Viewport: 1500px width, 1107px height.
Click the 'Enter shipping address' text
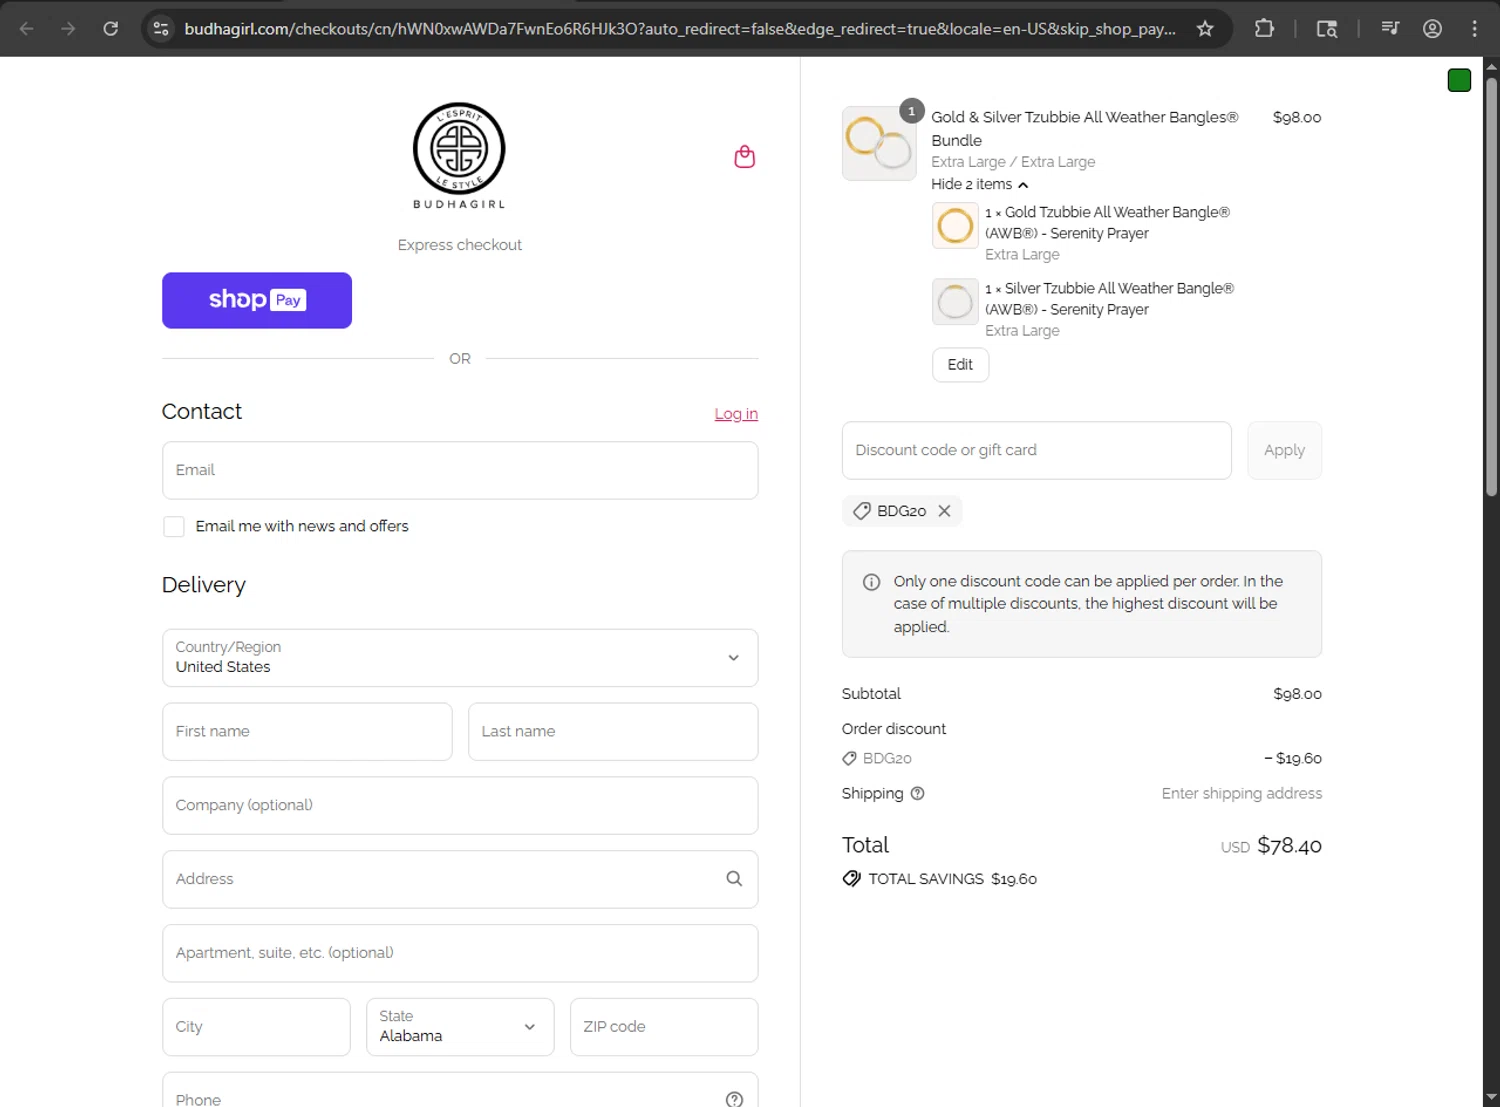coord(1241,793)
